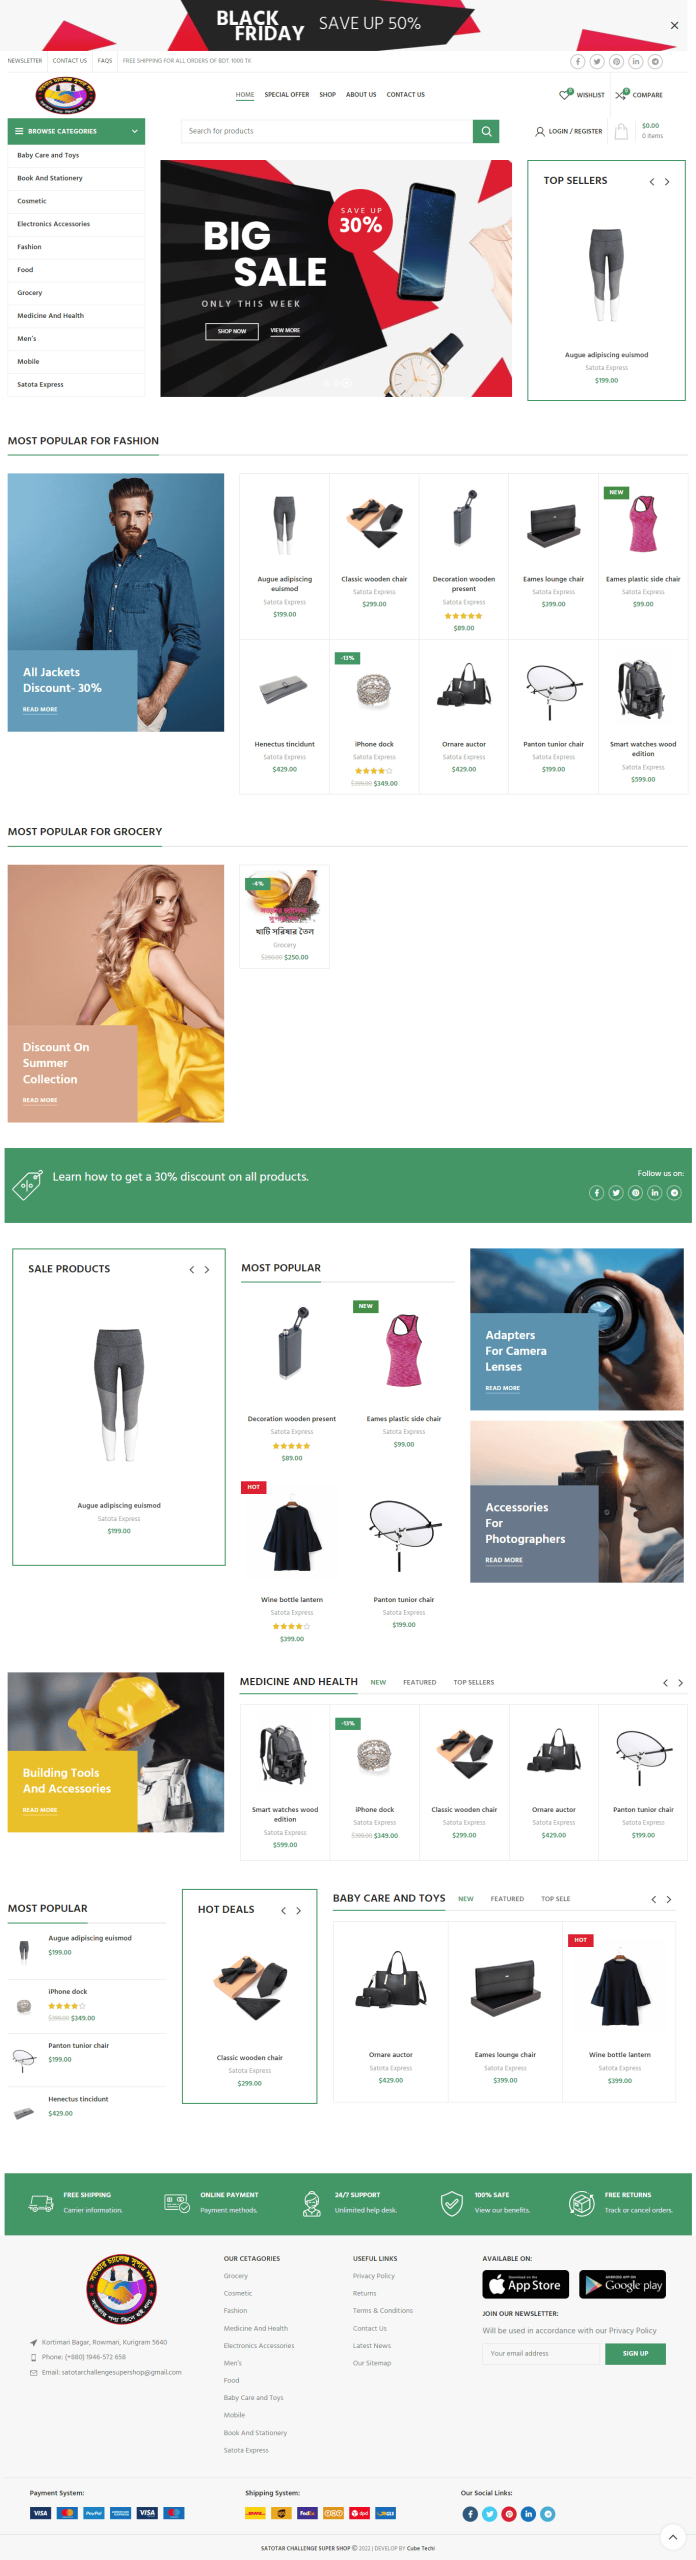Click the App Store download badge
Screen dimensions: 696x2560
(526, 2284)
